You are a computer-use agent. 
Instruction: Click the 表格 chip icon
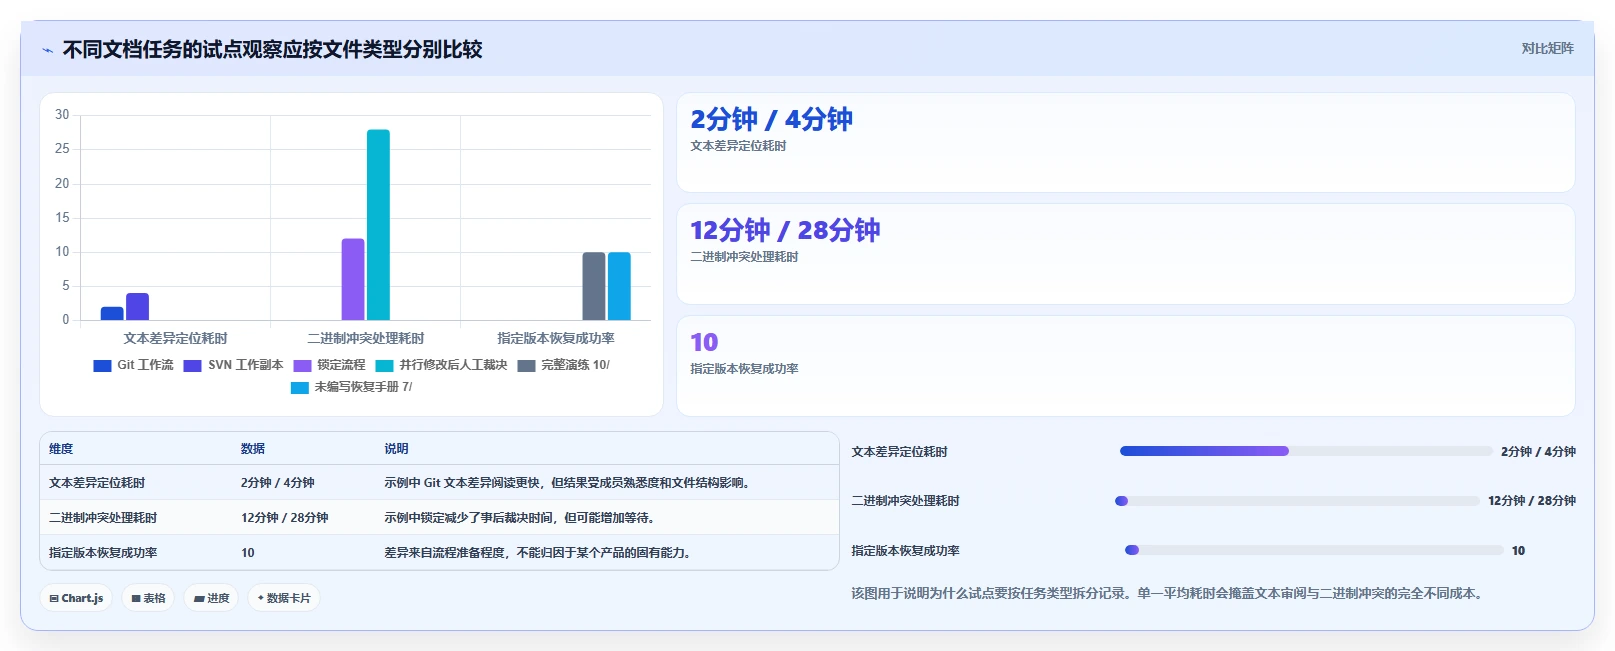pos(136,598)
